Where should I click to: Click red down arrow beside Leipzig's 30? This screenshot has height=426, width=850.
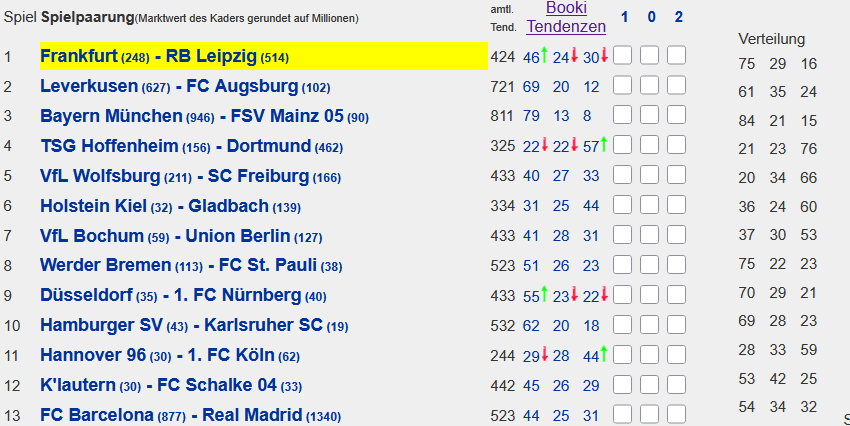pos(604,55)
